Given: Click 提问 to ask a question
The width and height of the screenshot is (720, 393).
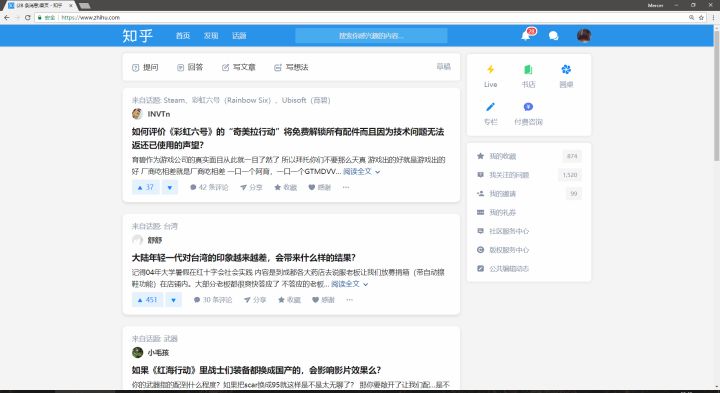Looking at the screenshot, I should pos(145,67).
